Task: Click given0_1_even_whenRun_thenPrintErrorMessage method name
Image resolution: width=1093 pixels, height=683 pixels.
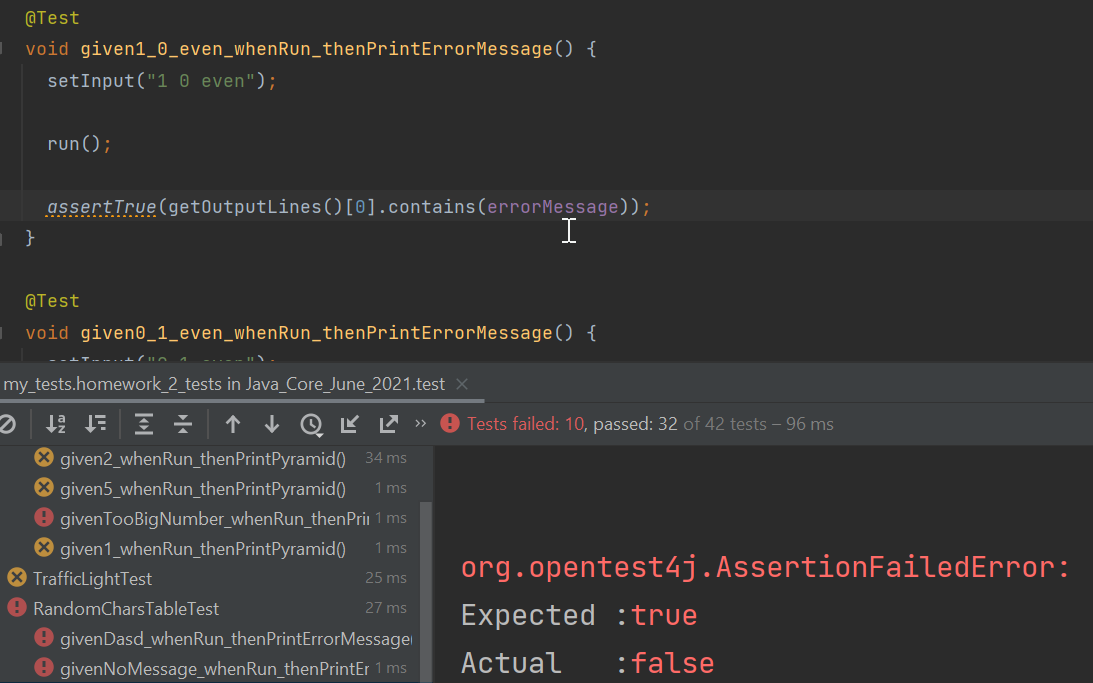Action: coord(316,333)
